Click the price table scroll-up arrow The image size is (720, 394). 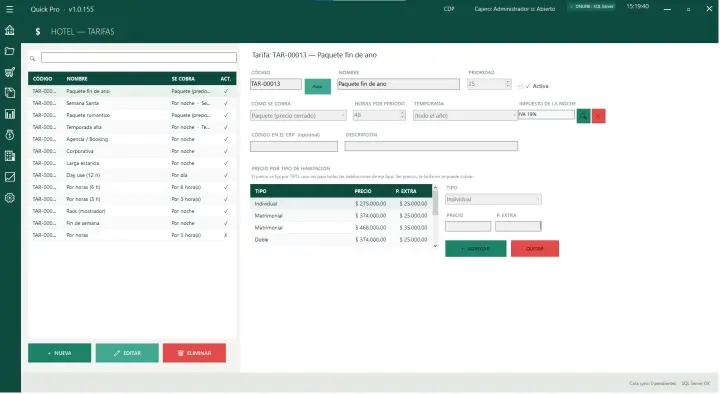pyautogui.click(x=435, y=187)
